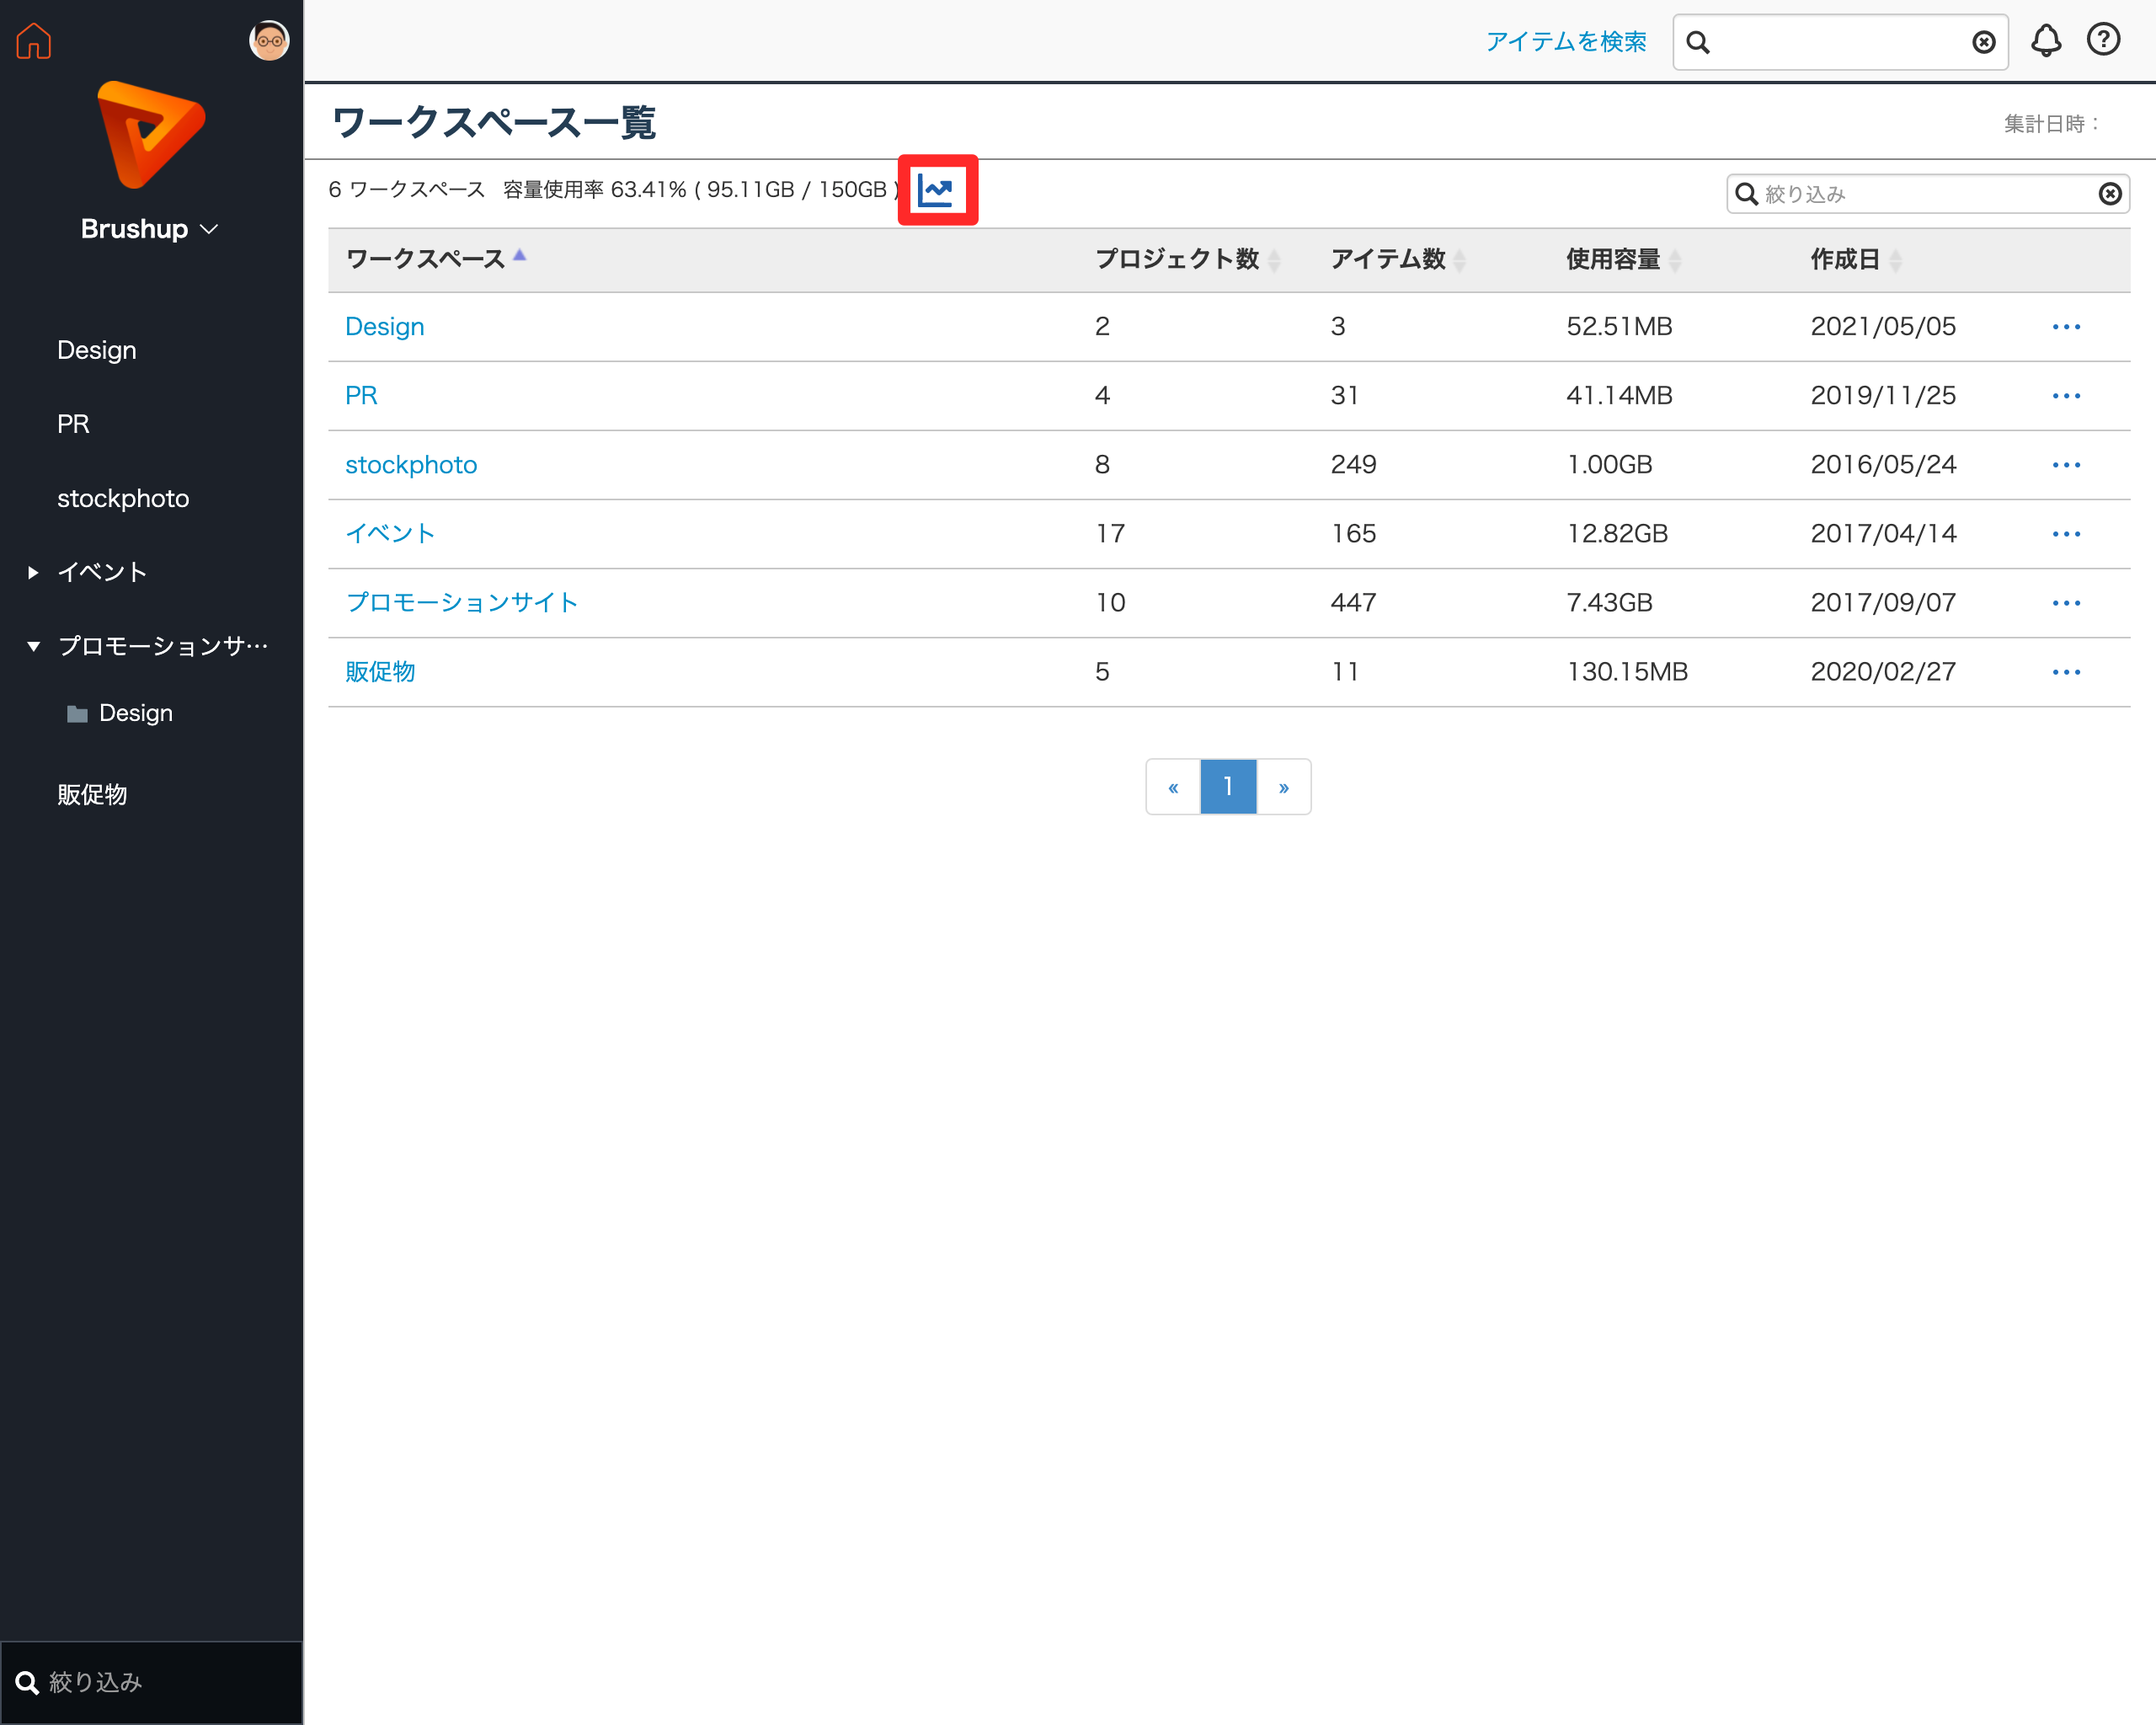
Task: Clear the top item search field
Action: pos(1983,42)
